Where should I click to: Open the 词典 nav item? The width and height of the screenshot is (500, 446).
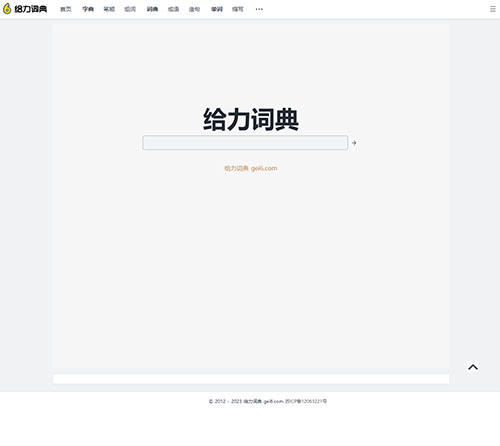tap(152, 9)
